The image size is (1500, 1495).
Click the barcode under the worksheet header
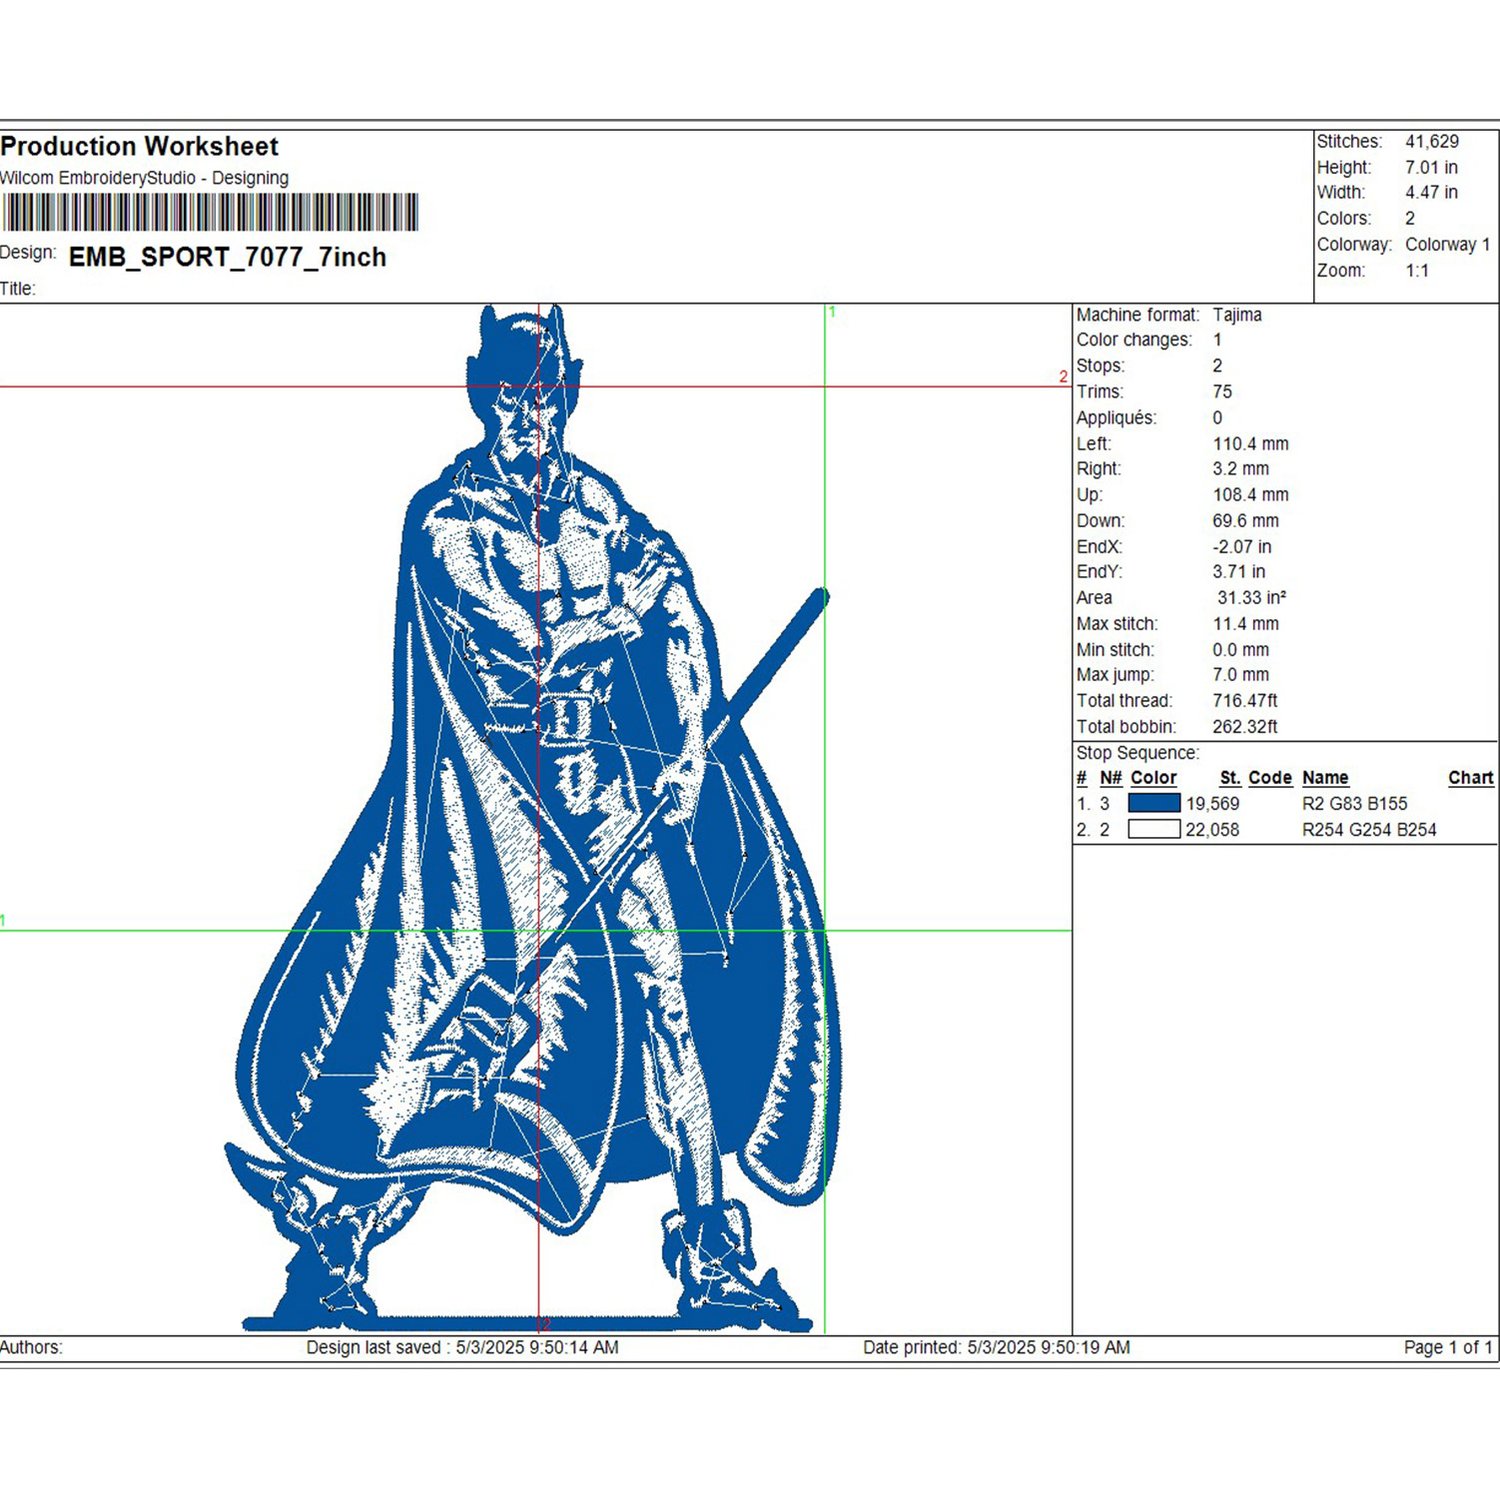(209, 213)
